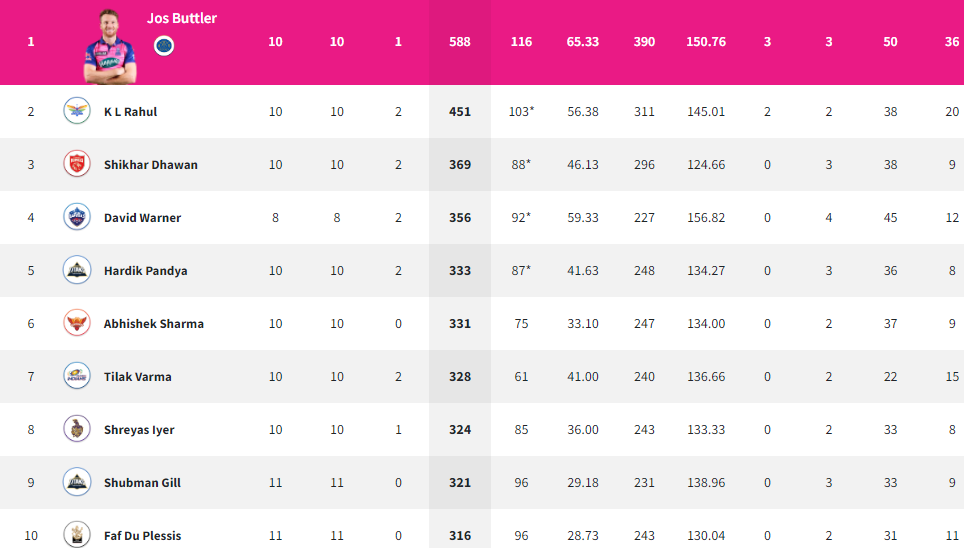The height and width of the screenshot is (548, 964).
Task: Select Abhishek Sharma's name in the table
Action: (x=154, y=324)
